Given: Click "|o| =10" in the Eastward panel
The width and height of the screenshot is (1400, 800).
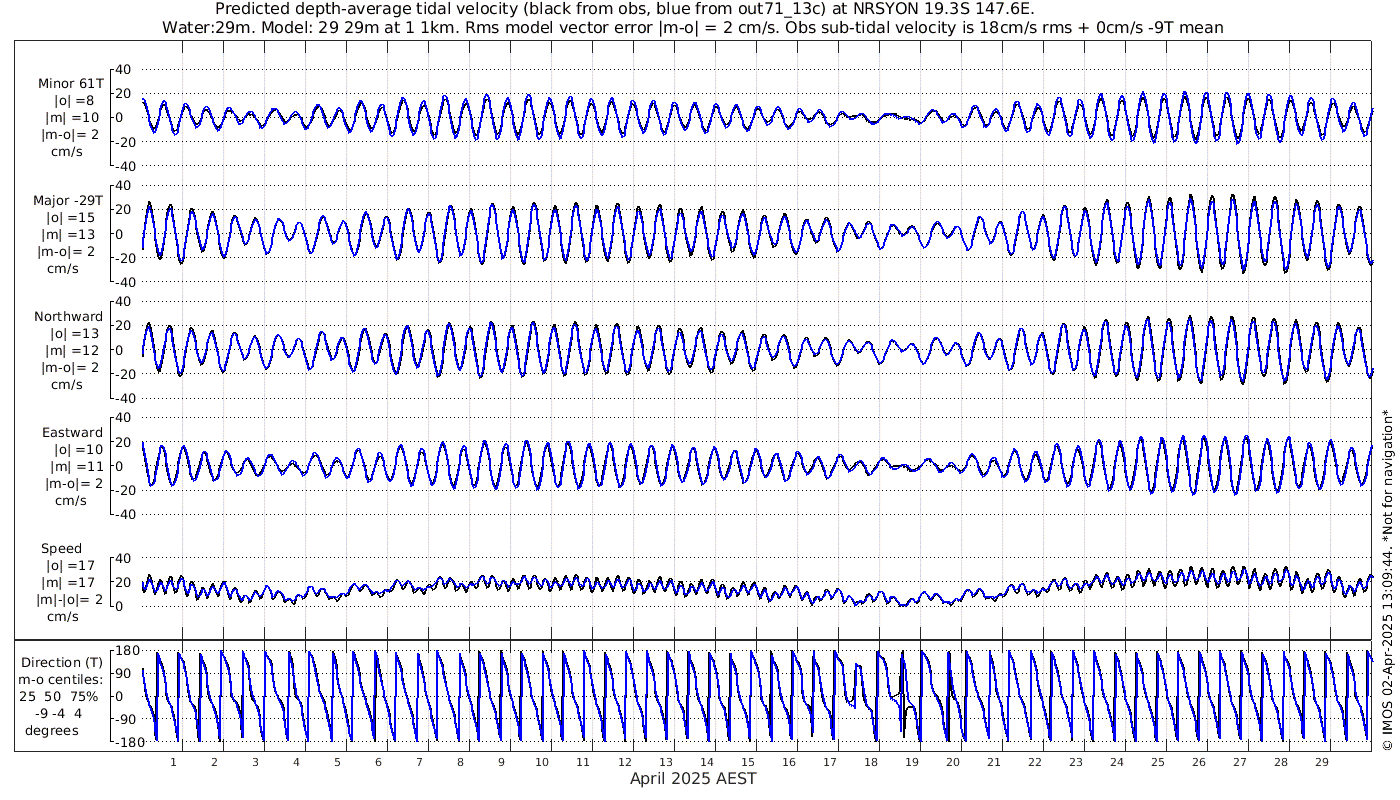Looking at the screenshot, I should click(x=74, y=450).
